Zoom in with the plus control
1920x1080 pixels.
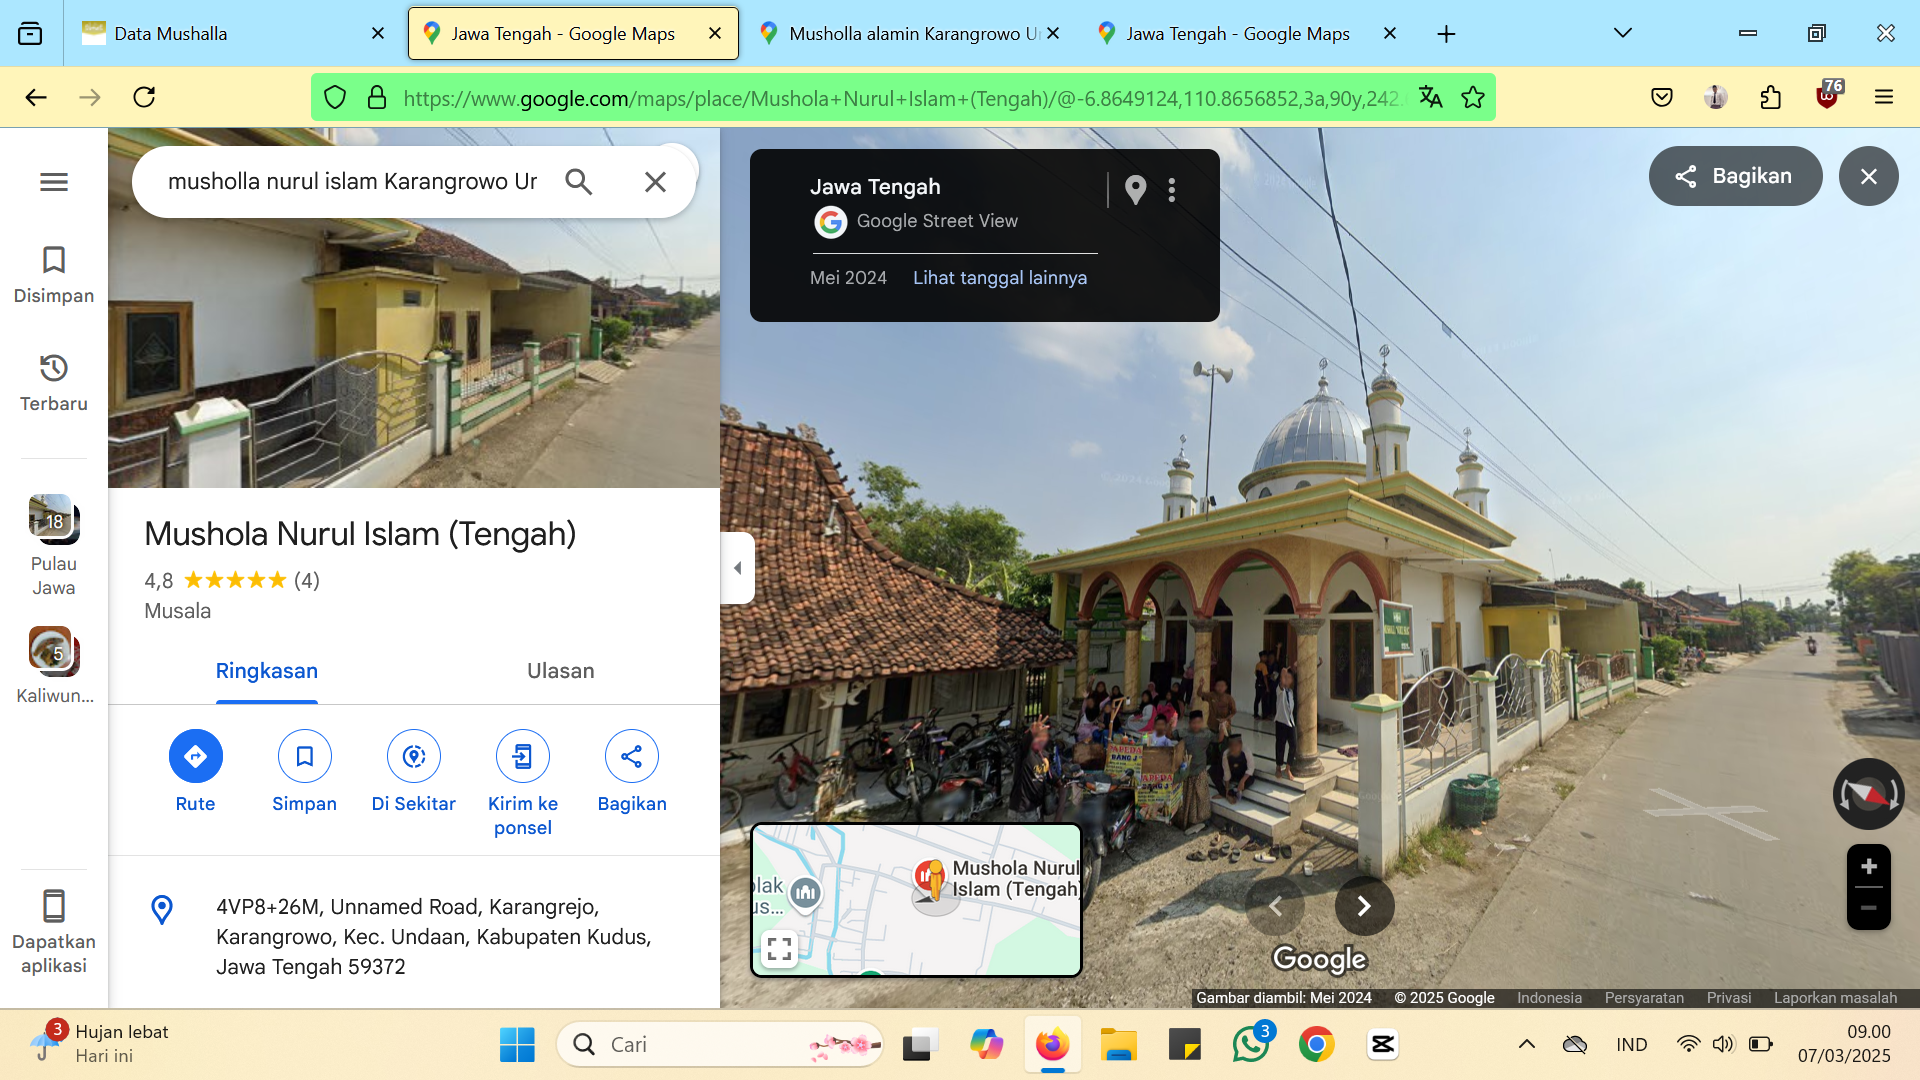click(x=1868, y=866)
